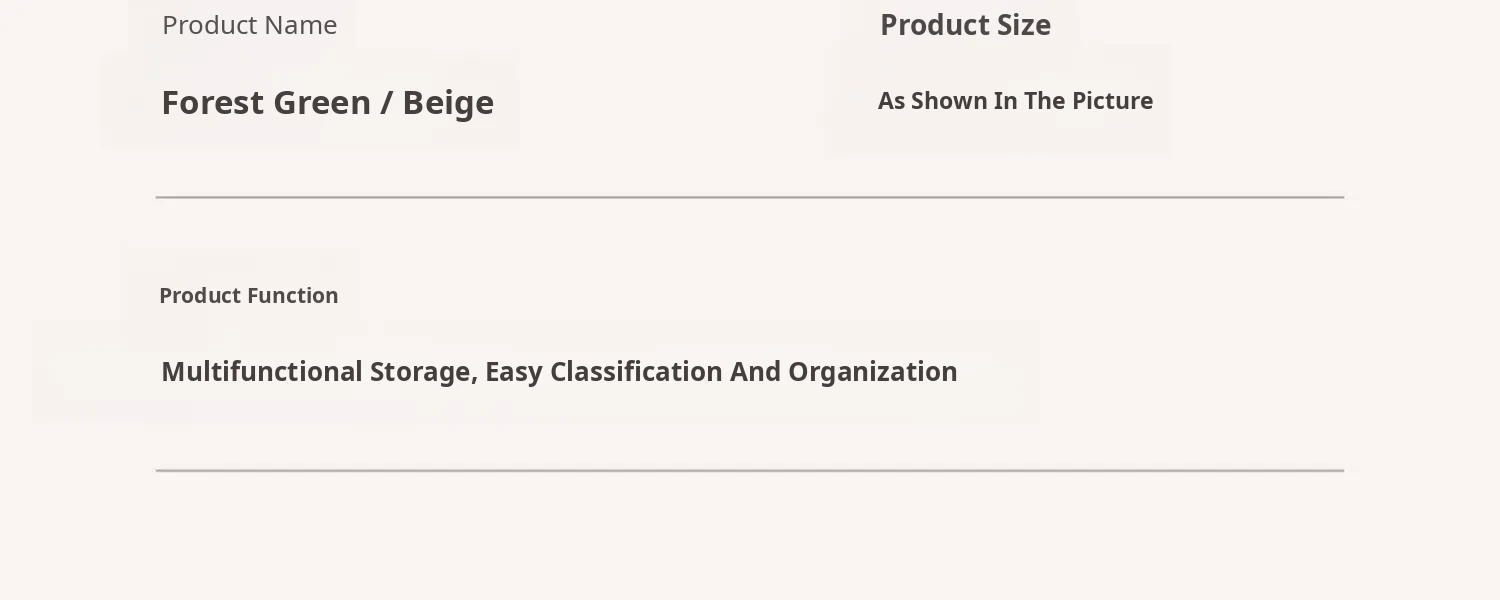Click the word 'Size' in the Product Size heading
The image size is (1500, 600).
(1023, 25)
